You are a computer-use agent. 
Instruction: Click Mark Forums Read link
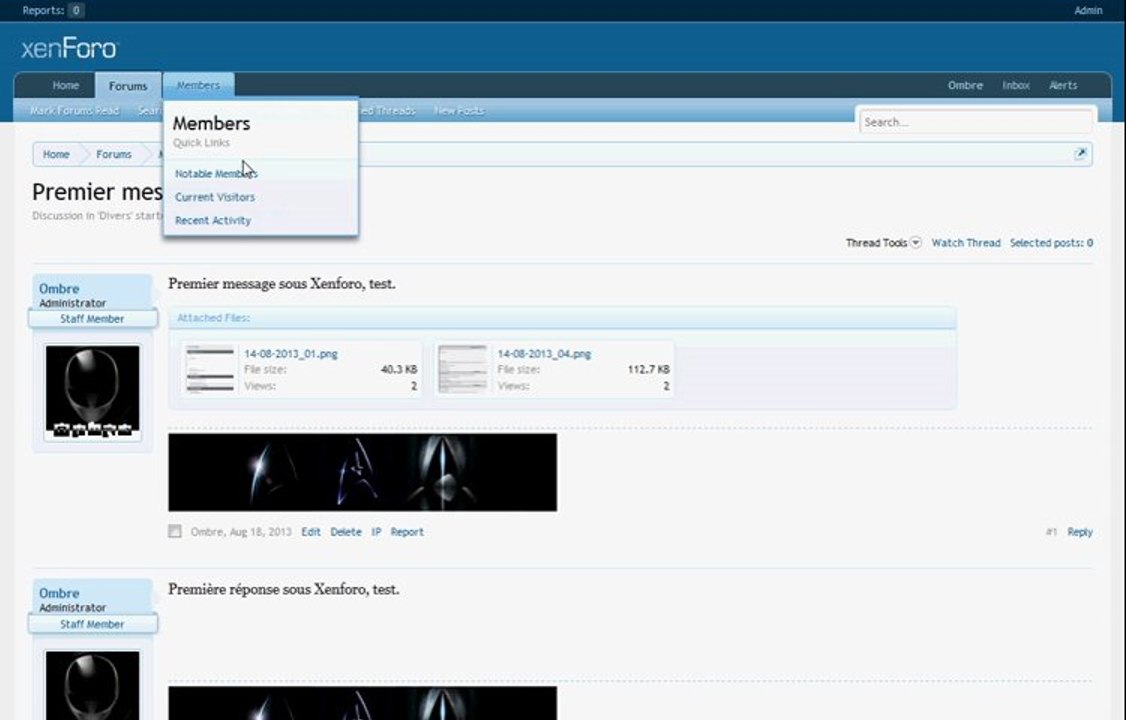click(74, 111)
